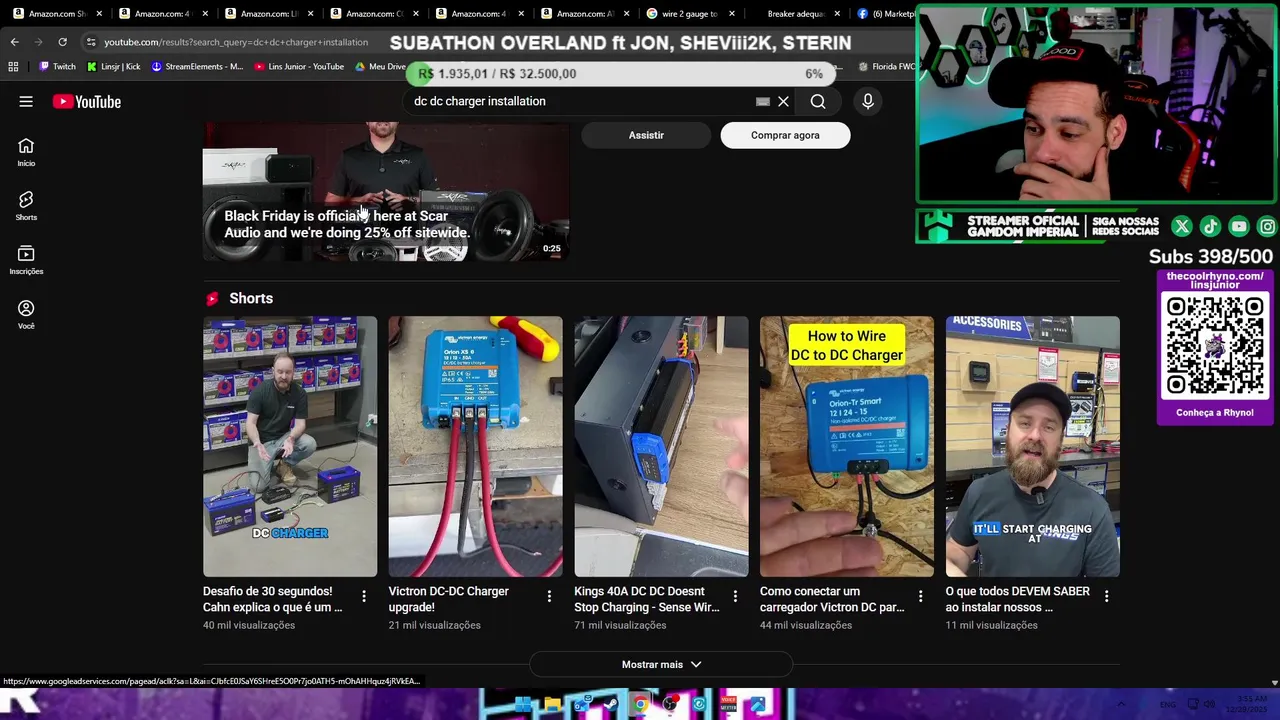This screenshot has height=720, width=1280.
Task: Click the browser address bar URL
Action: tap(236, 42)
